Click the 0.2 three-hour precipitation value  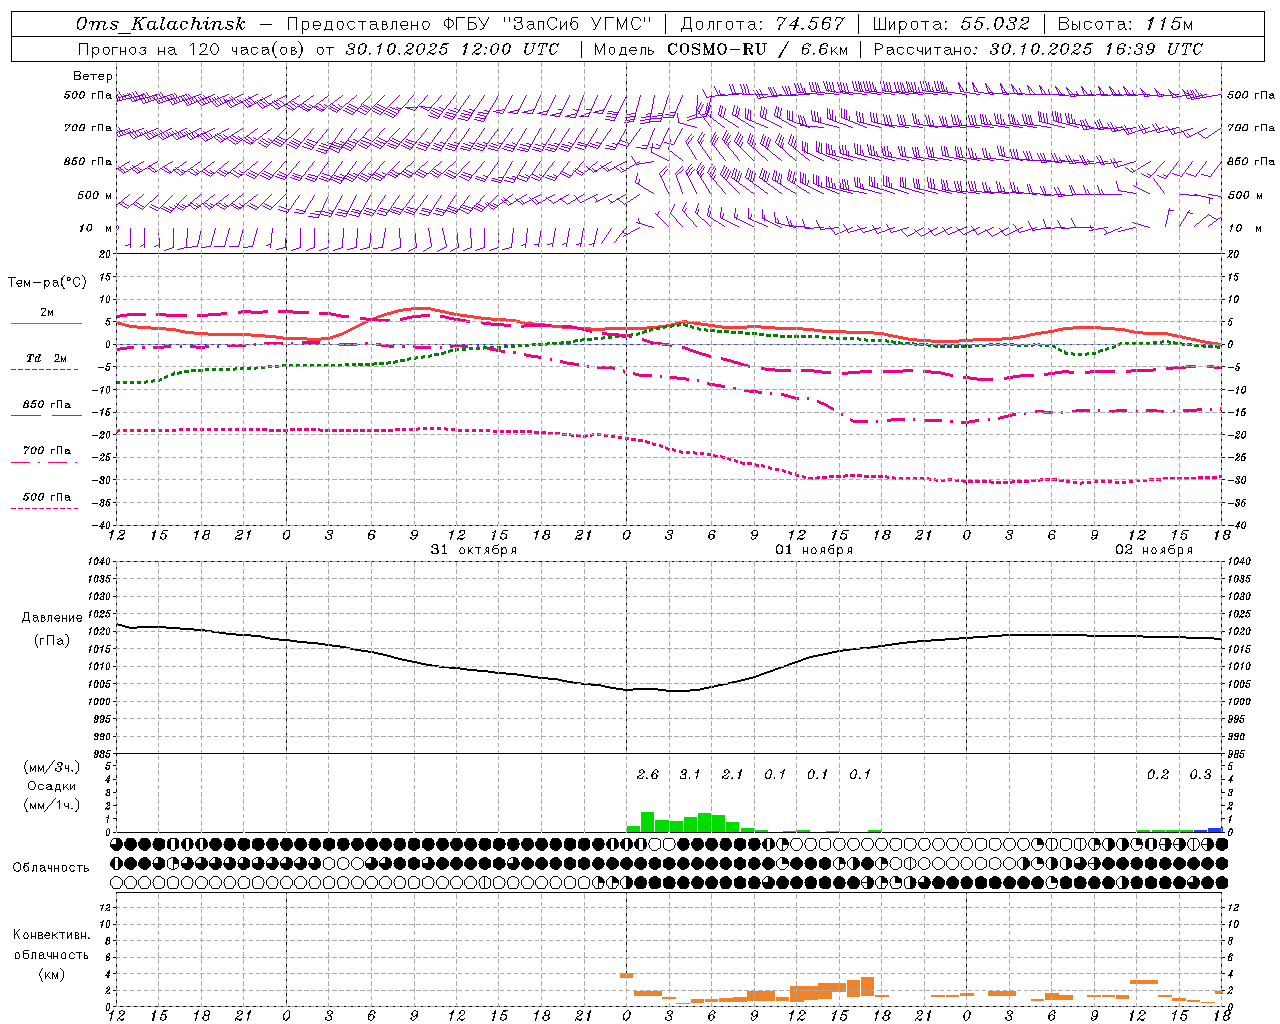1158,774
